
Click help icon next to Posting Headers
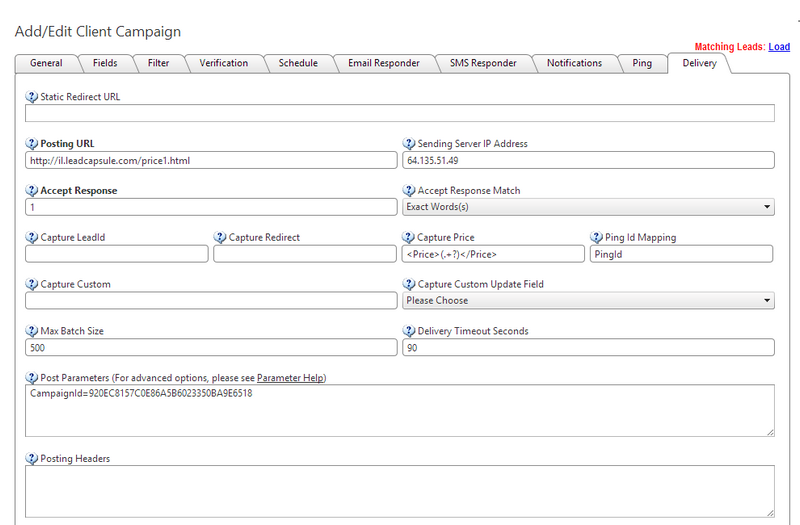point(32,459)
